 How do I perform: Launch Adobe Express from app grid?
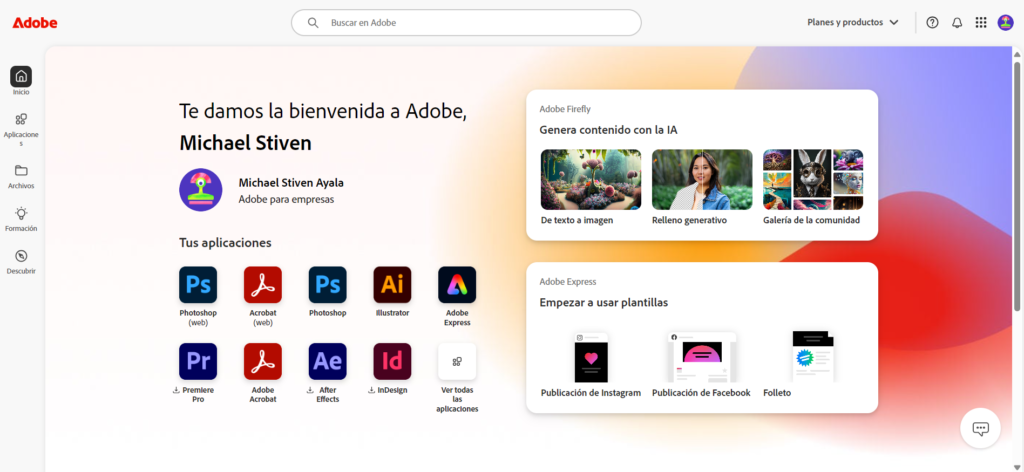457,285
